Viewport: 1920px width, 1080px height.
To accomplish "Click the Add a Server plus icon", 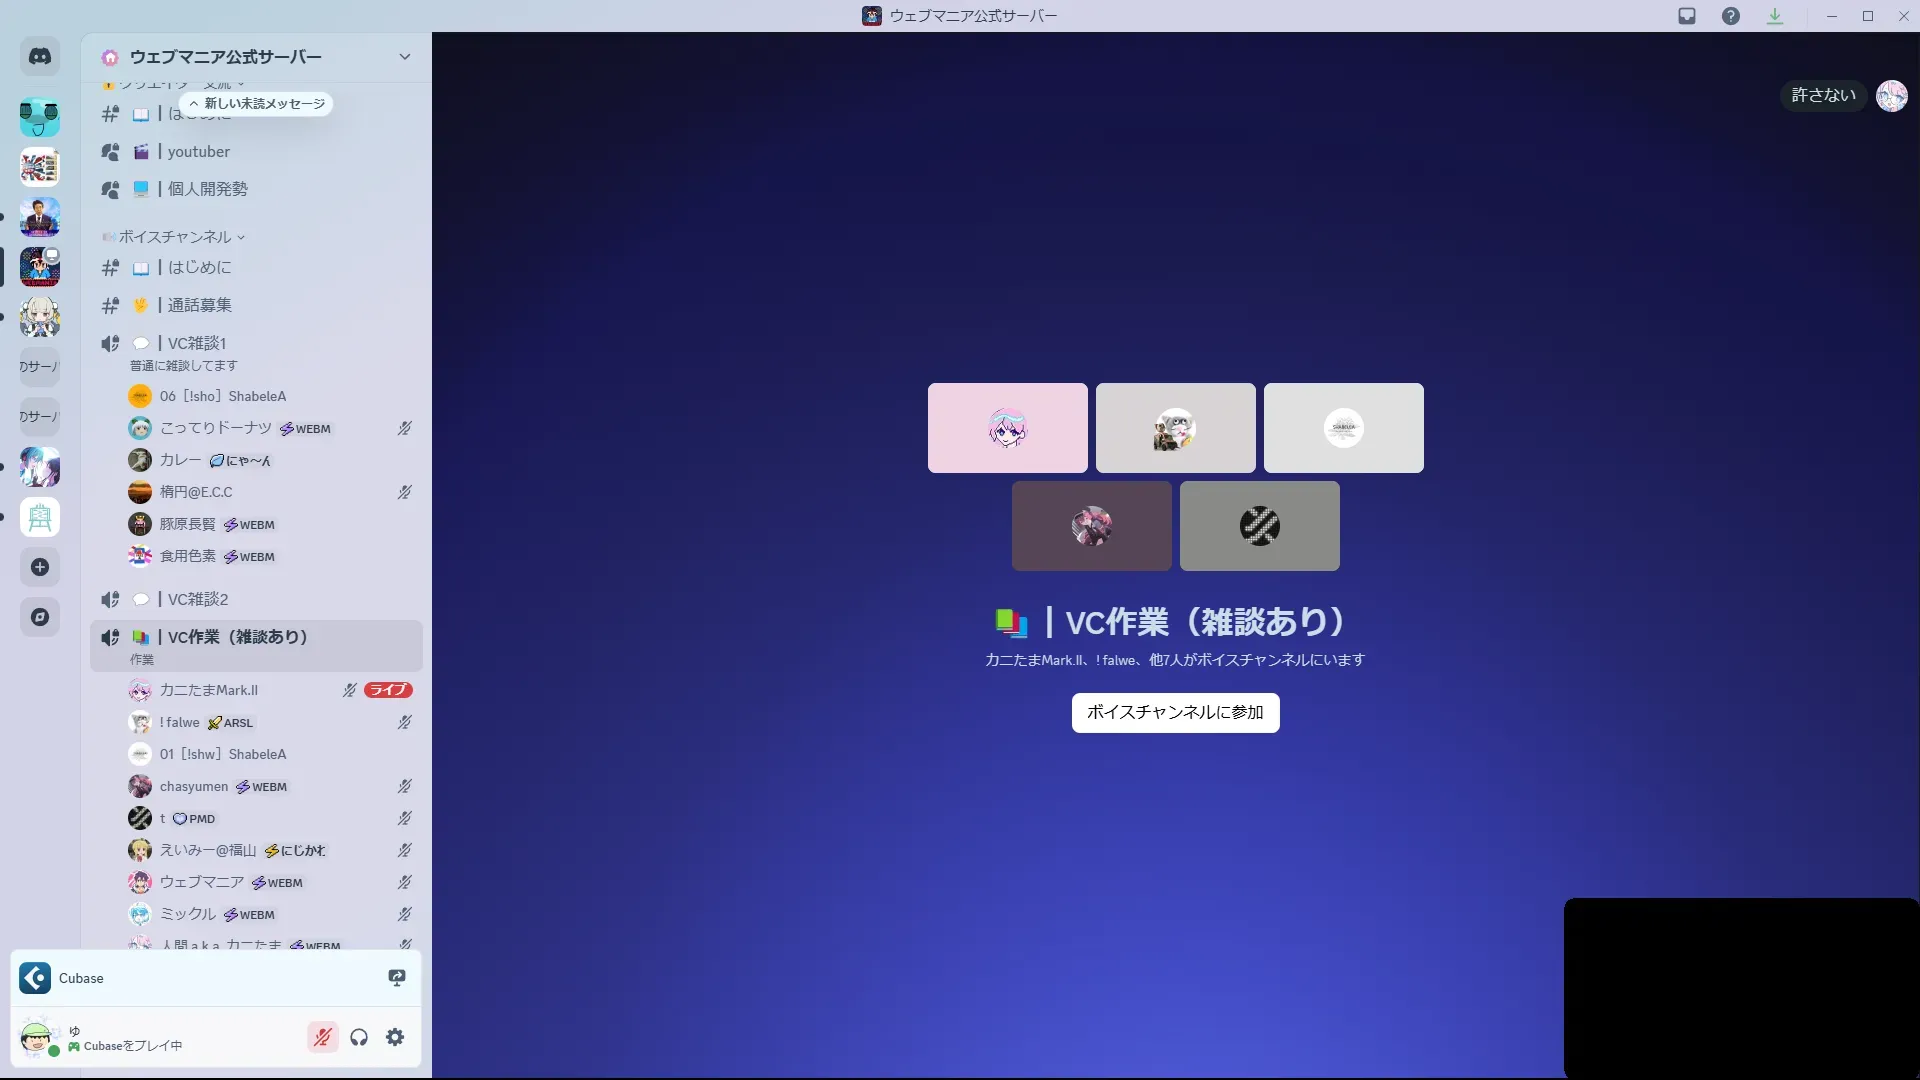I will (x=40, y=568).
